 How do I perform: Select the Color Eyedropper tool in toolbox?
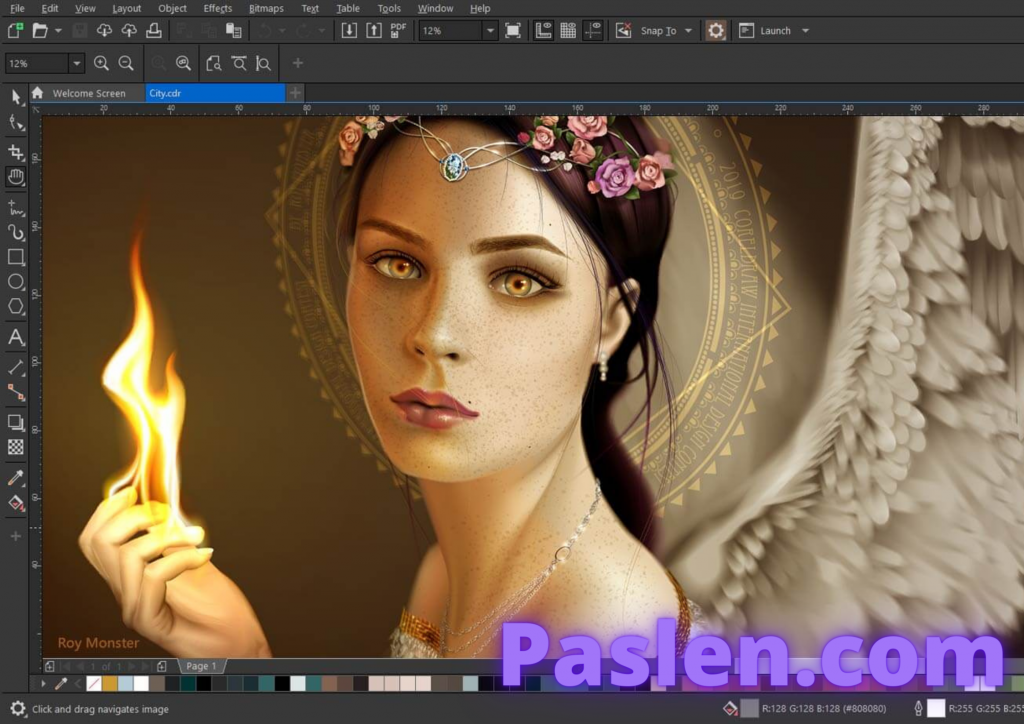[16, 477]
